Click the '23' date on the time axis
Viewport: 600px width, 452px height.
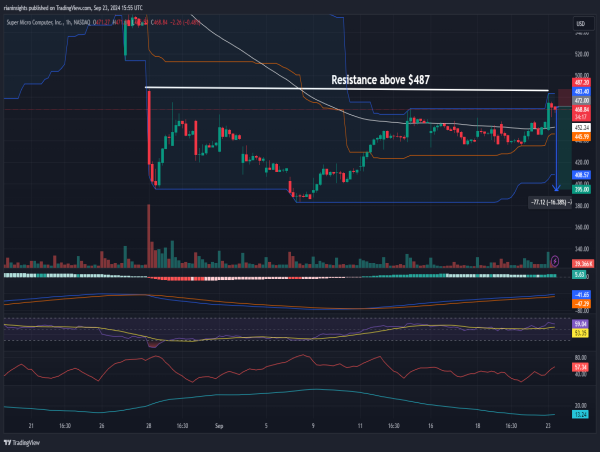tap(548, 426)
